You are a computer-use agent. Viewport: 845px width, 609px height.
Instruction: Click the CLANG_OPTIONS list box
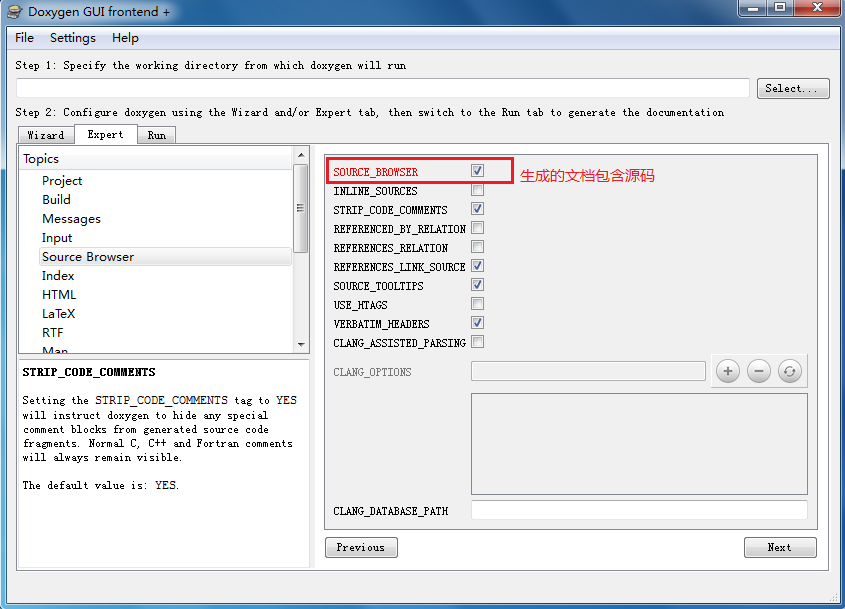point(639,444)
